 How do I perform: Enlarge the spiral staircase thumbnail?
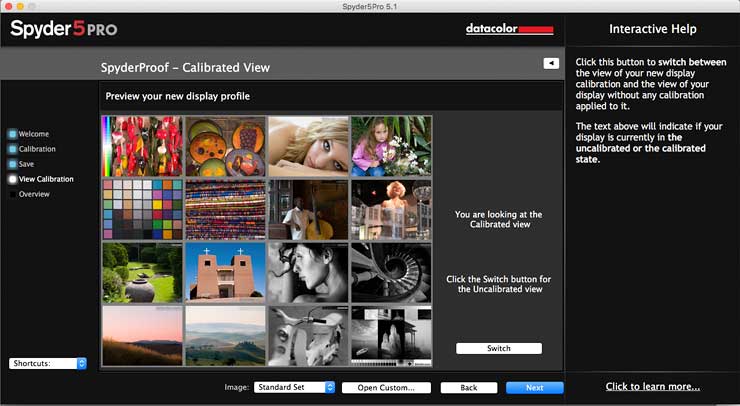(391, 273)
